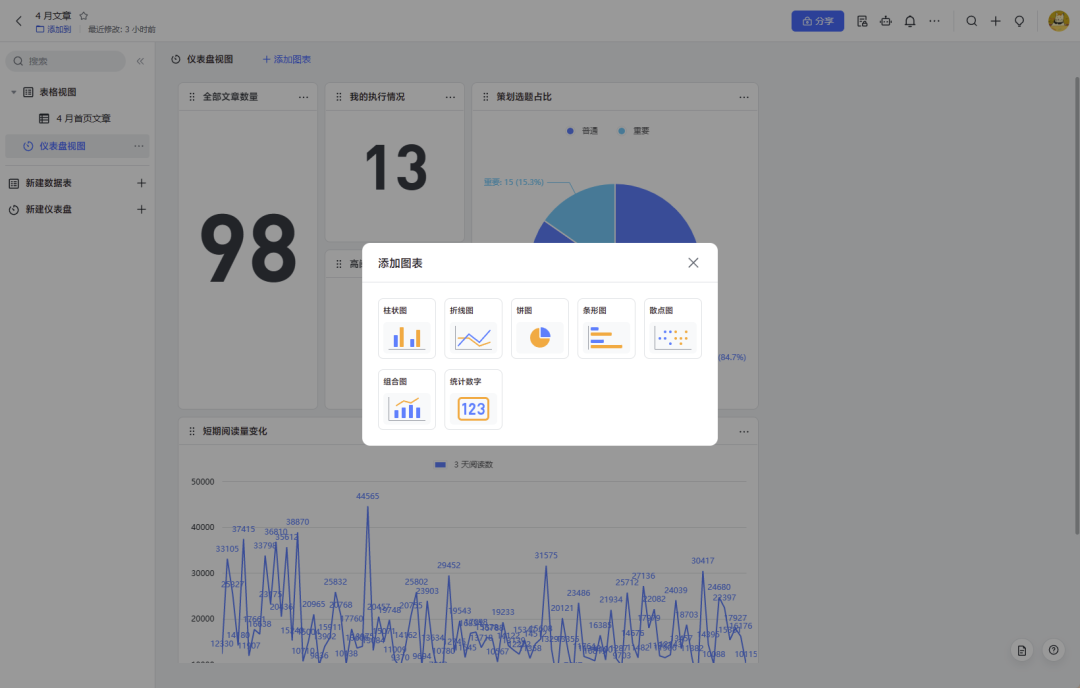Add a new table via 新建数据表 plus

tap(141, 183)
